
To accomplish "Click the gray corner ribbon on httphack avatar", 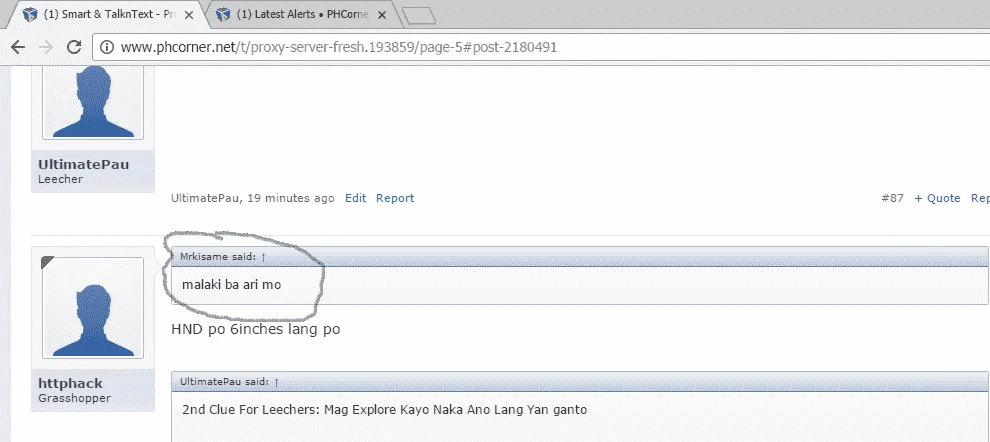I will 47,262.
